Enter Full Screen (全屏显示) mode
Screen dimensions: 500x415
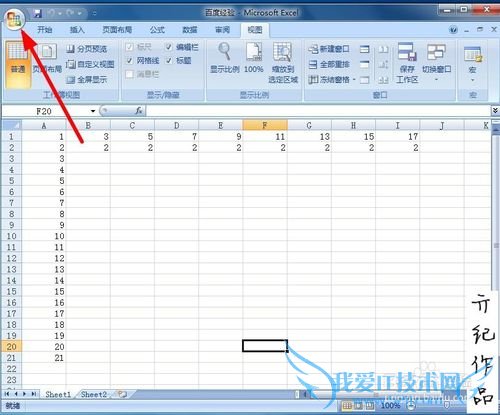click(87, 79)
